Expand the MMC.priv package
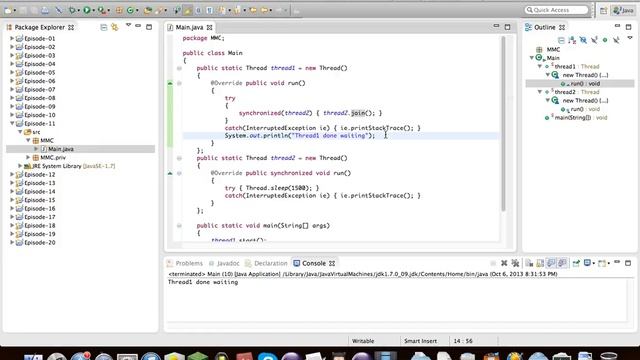 [28, 157]
